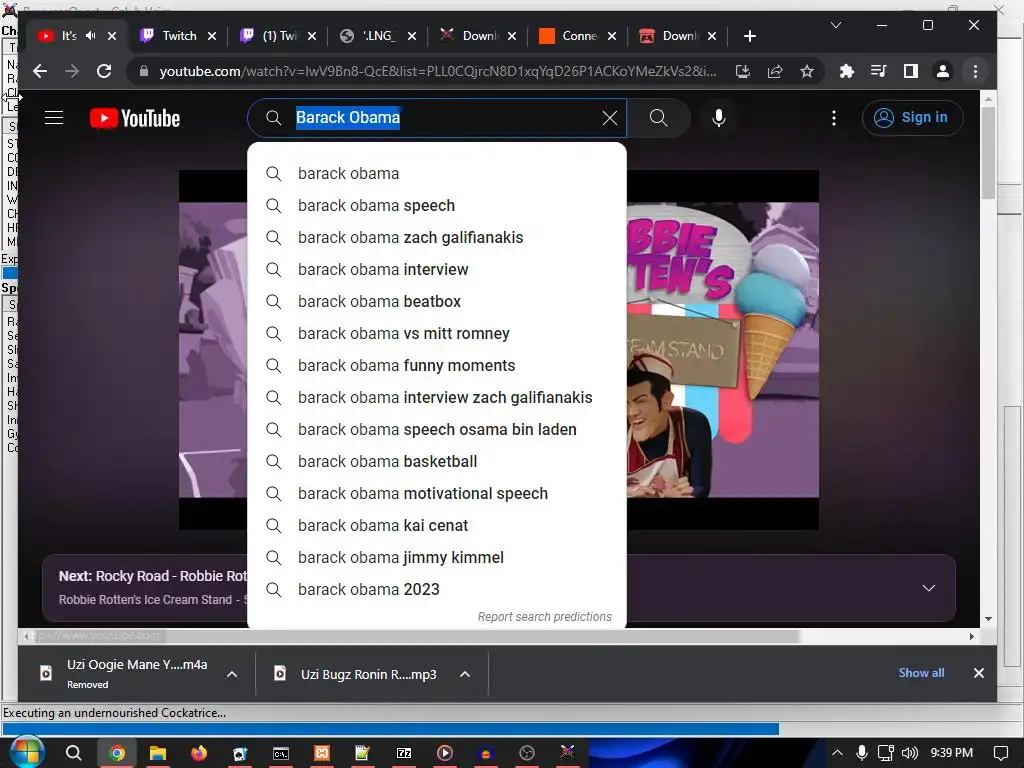The height and width of the screenshot is (768, 1024).
Task: Open Windows Start menu
Action: click(26, 753)
